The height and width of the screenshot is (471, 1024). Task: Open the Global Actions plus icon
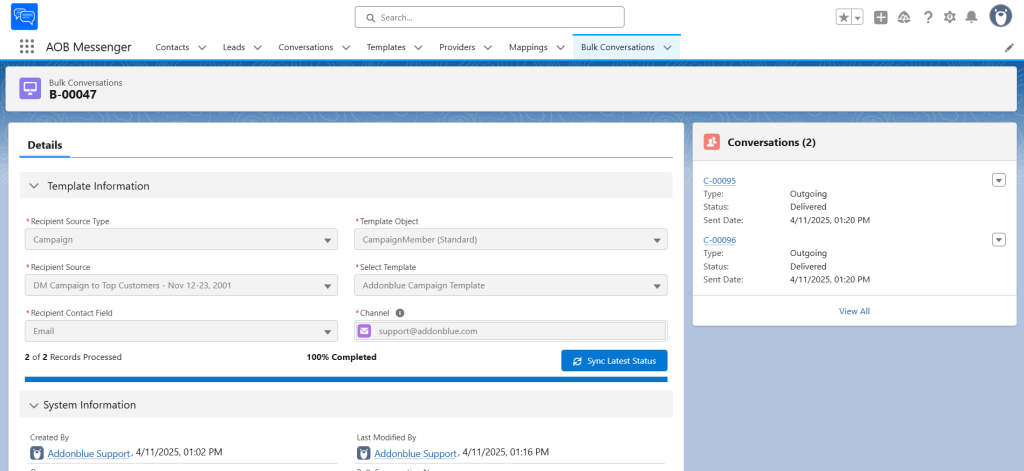click(x=880, y=17)
